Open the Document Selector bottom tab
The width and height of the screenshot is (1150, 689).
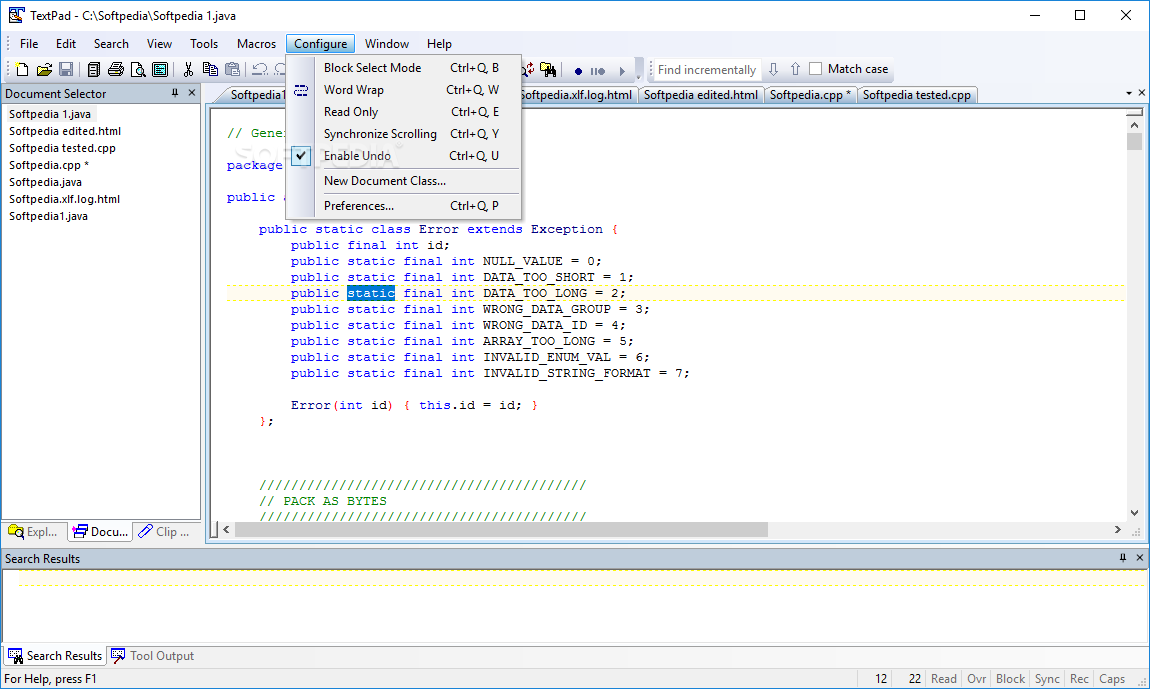[x=100, y=532]
